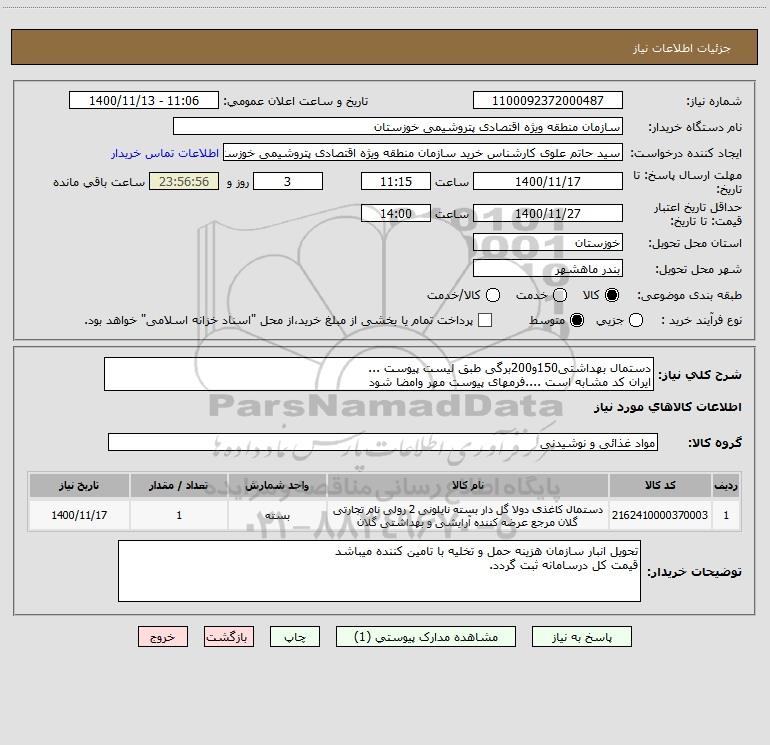This screenshot has height=745, width=770.
Task: Click product code 2162410000370003 cell
Action: coord(660,515)
